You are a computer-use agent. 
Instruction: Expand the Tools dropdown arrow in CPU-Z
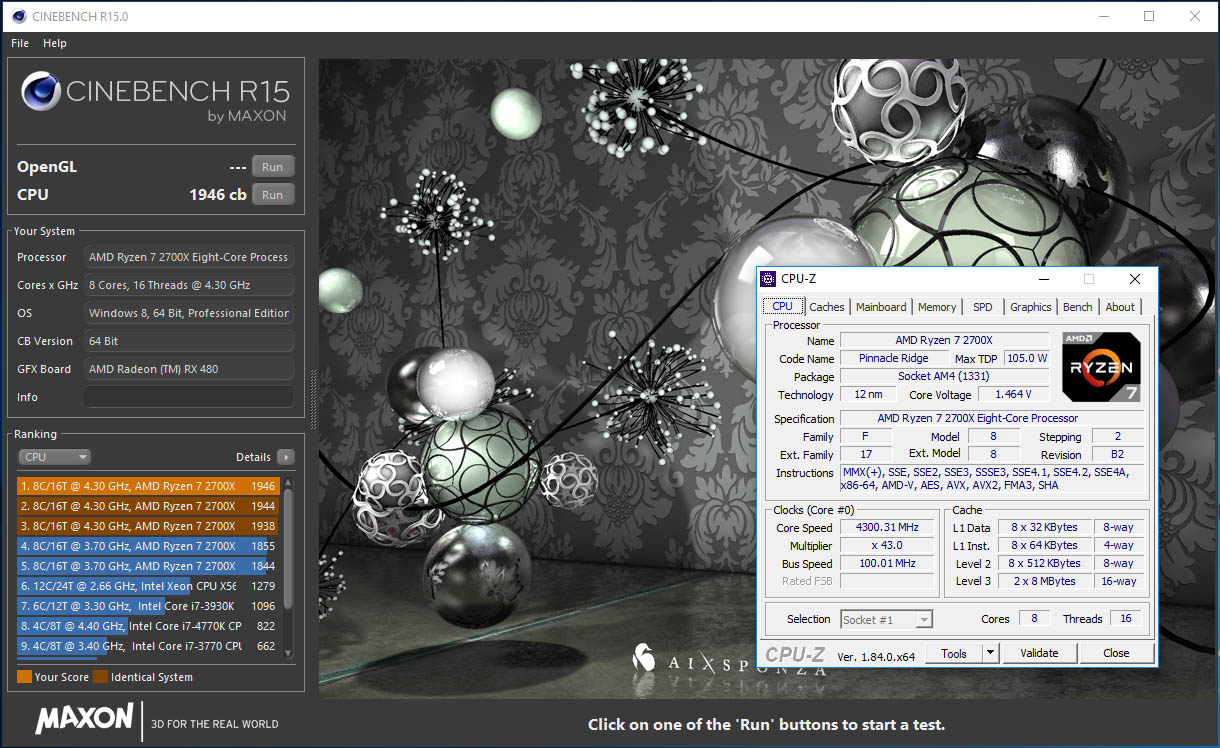click(990, 653)
